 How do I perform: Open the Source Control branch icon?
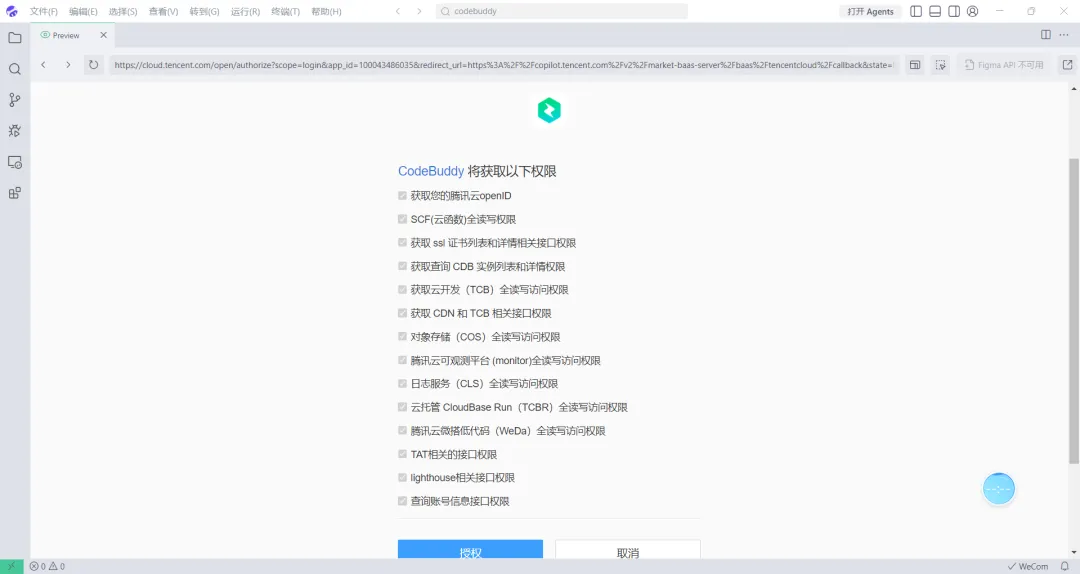point(14,100)
